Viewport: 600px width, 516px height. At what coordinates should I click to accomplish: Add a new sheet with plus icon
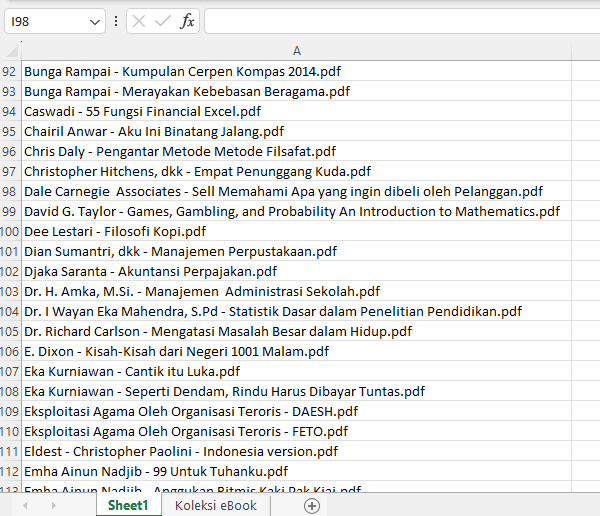312,506
